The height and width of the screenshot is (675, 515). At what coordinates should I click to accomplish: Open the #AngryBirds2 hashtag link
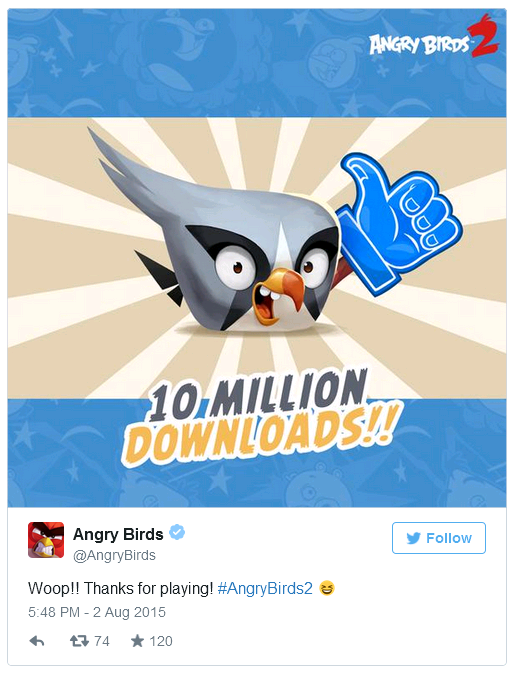(x=265, y=588)
